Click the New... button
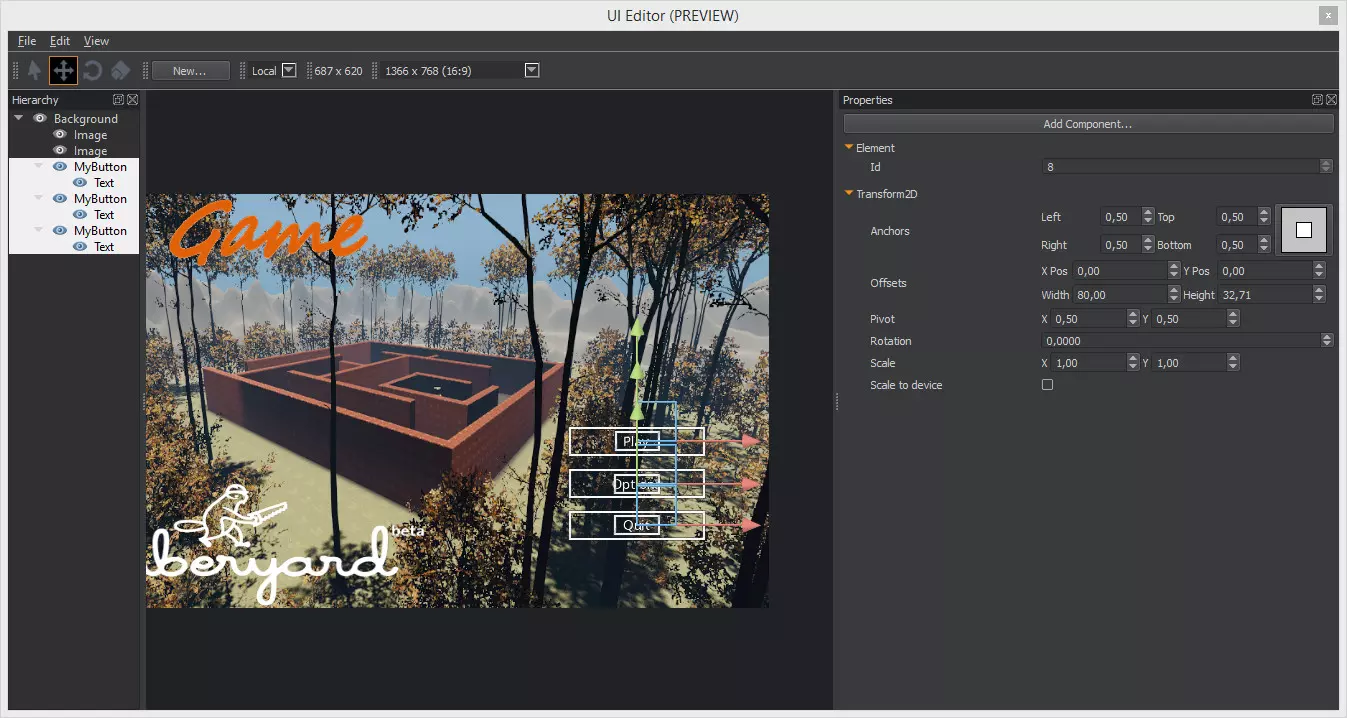The height and width of the screenshot is (718, 1347). pos(190,71)
